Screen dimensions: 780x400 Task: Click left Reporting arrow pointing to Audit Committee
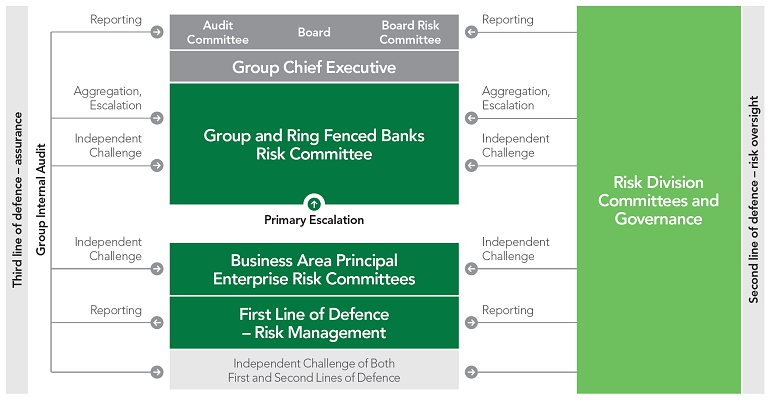click(157, 32)
